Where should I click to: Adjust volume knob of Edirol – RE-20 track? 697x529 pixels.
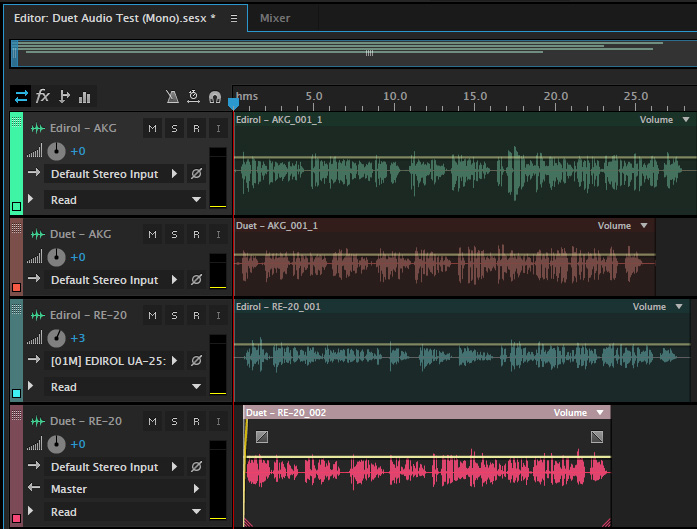56,338
